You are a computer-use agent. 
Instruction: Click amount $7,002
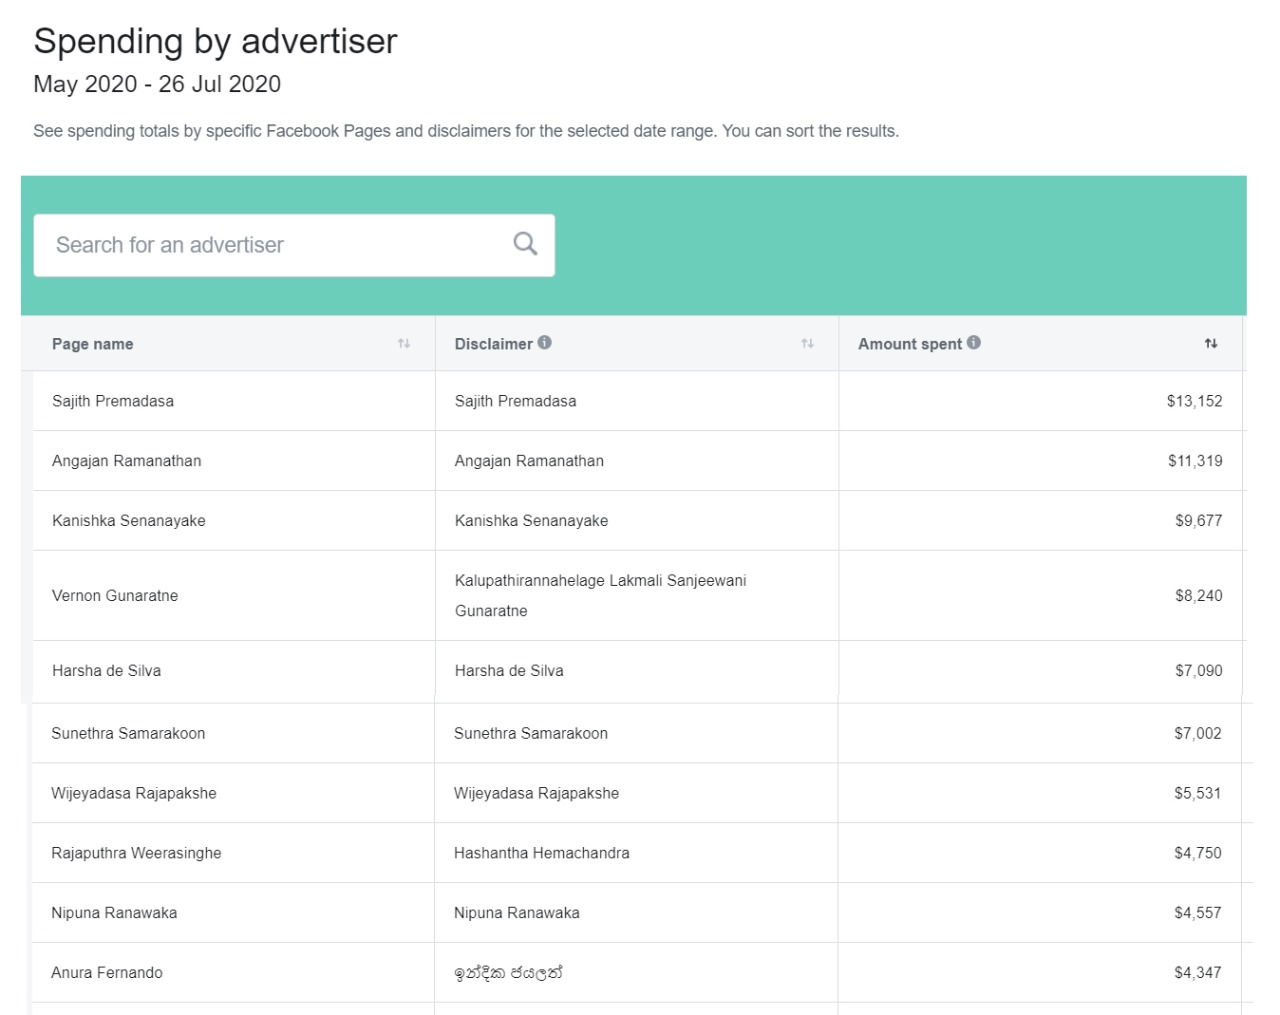coord(1198,733)
